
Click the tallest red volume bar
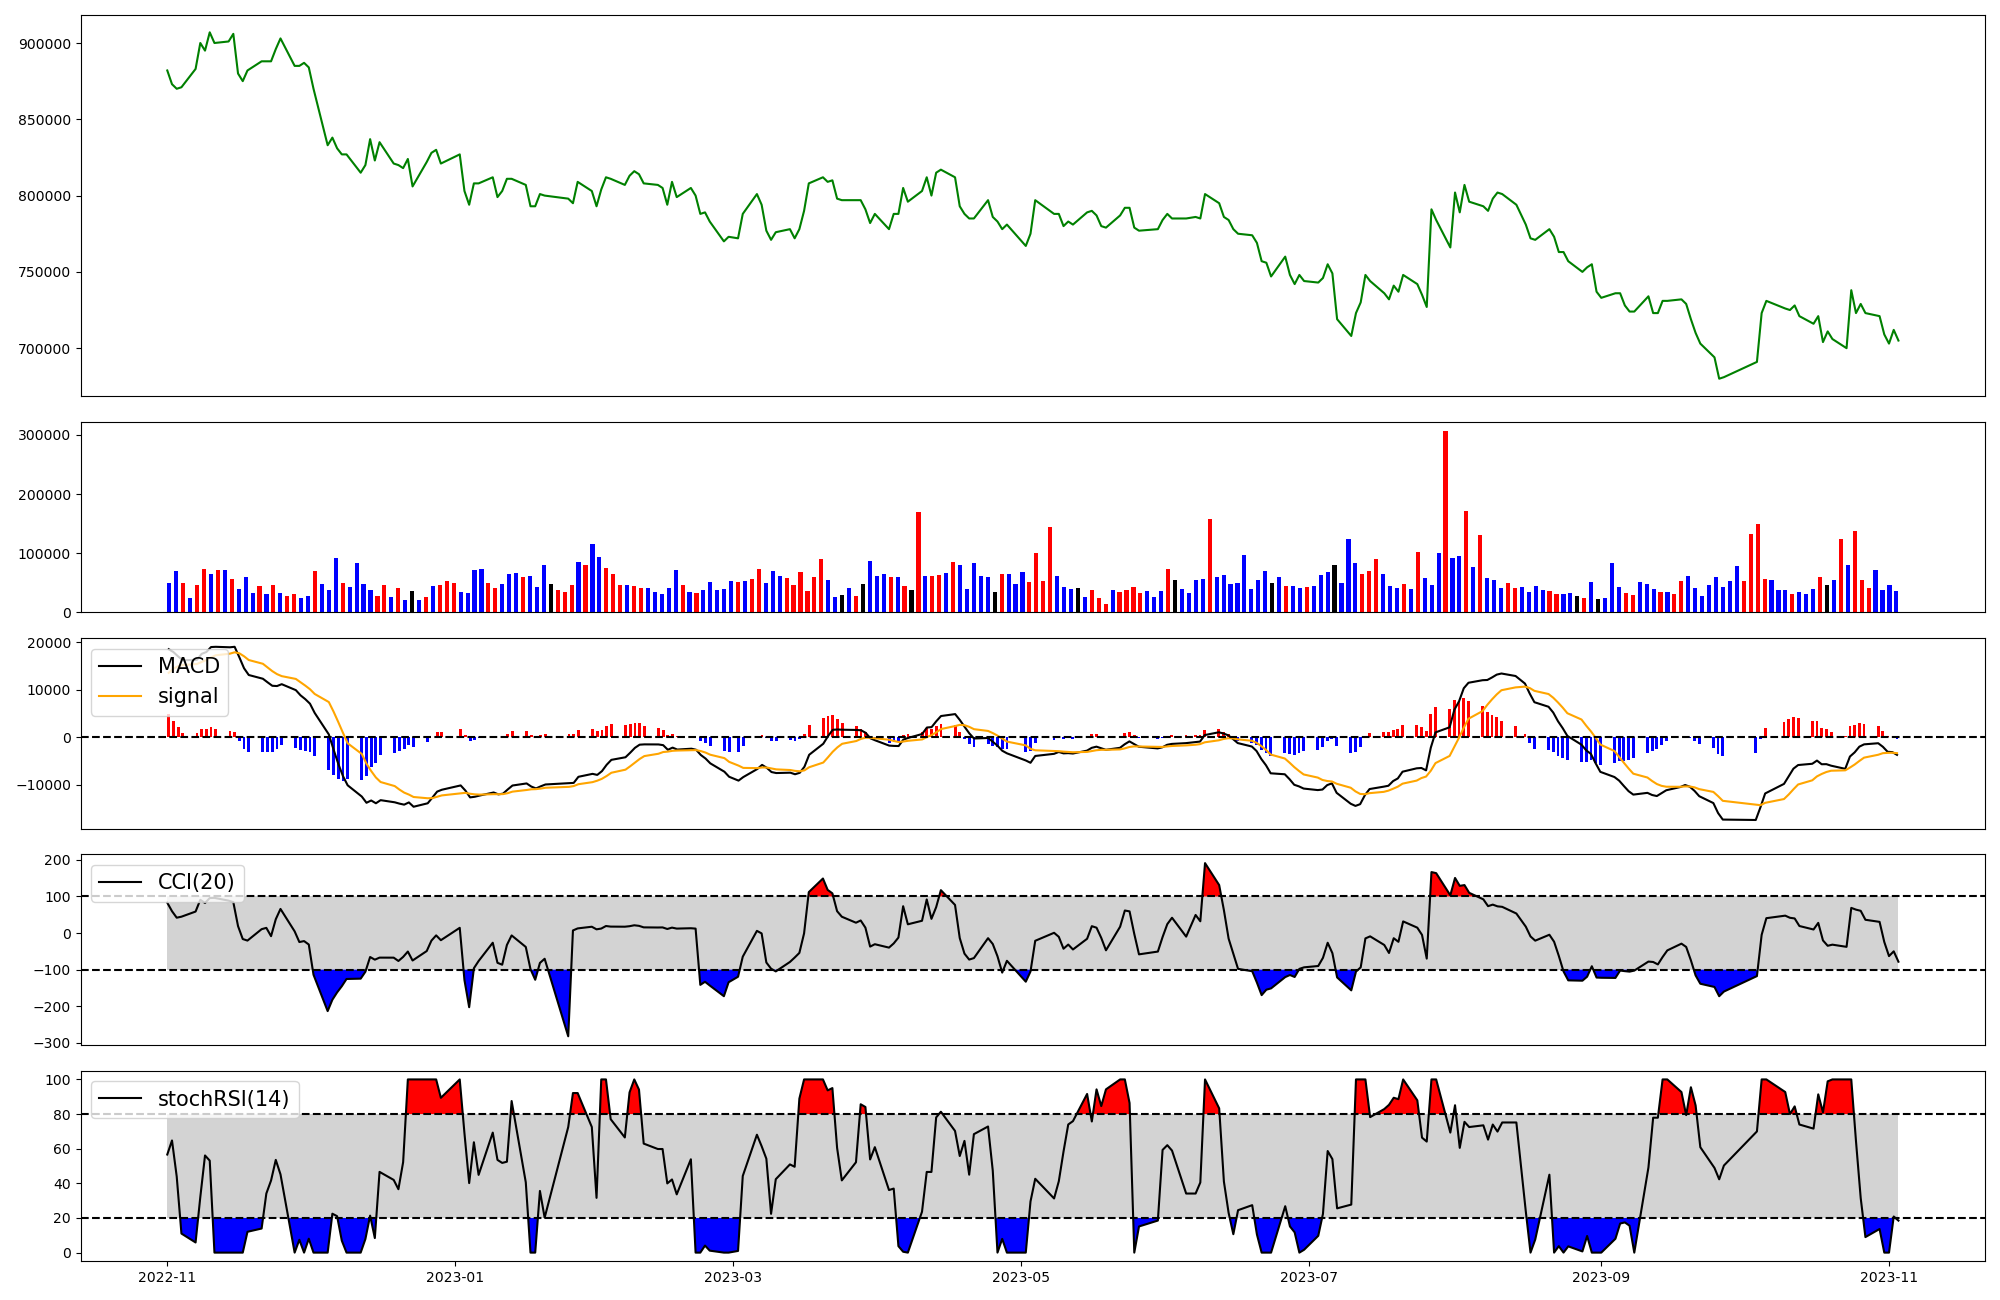(1445, 520)
